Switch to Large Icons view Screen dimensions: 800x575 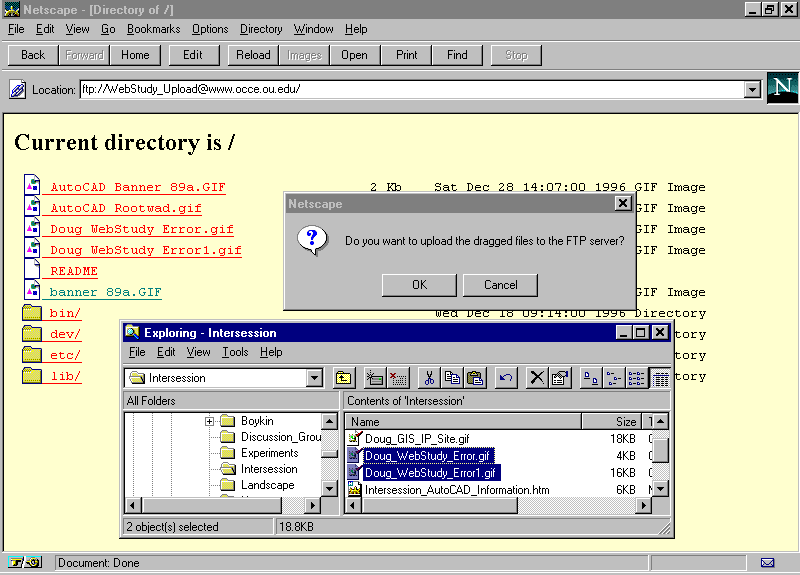click(591, 378)
